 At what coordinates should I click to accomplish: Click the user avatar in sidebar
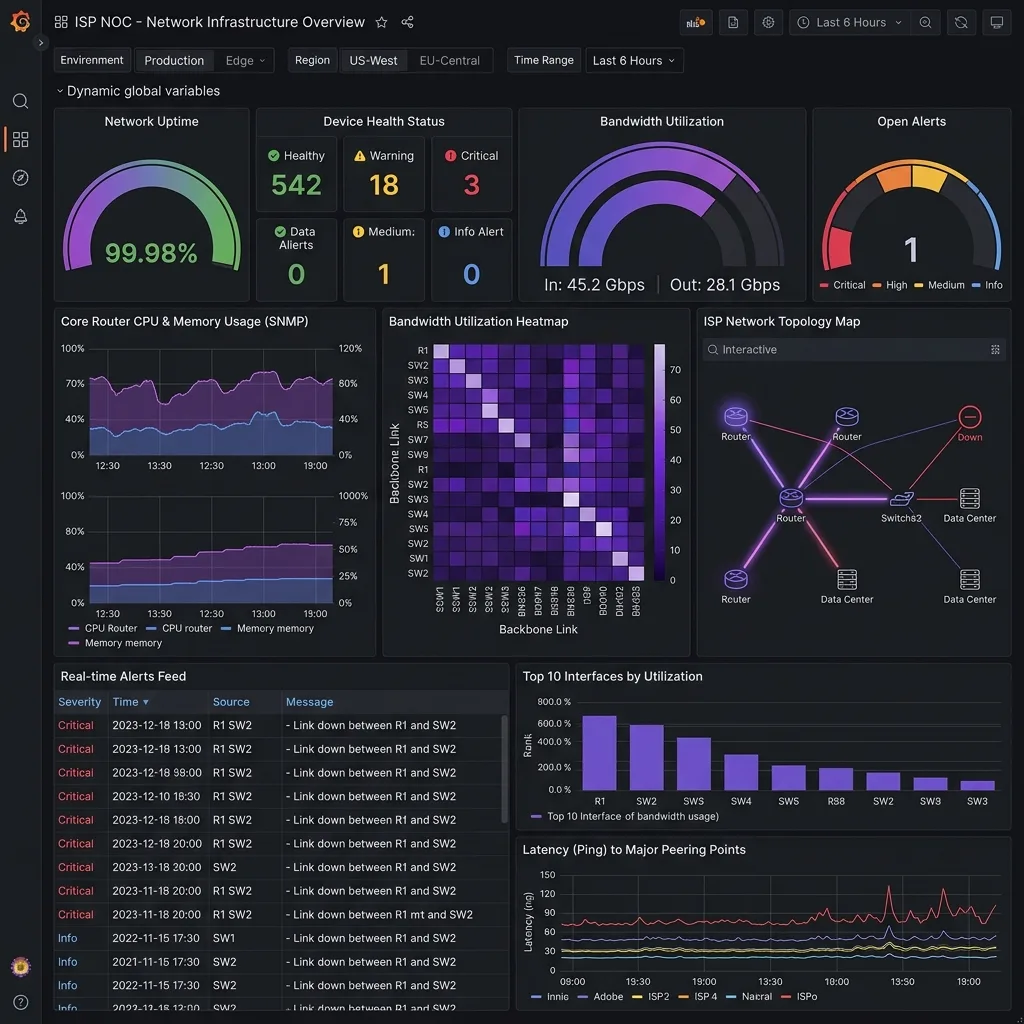tap(20, 966)
